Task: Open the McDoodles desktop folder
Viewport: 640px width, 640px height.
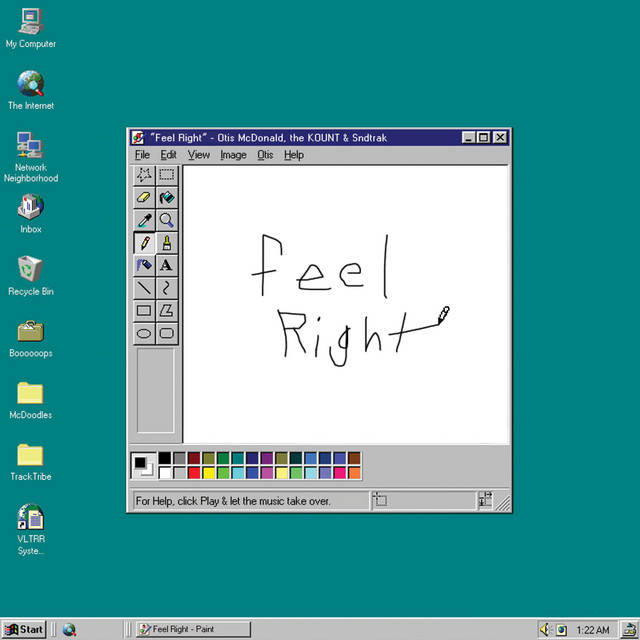Action: [31, 400]
